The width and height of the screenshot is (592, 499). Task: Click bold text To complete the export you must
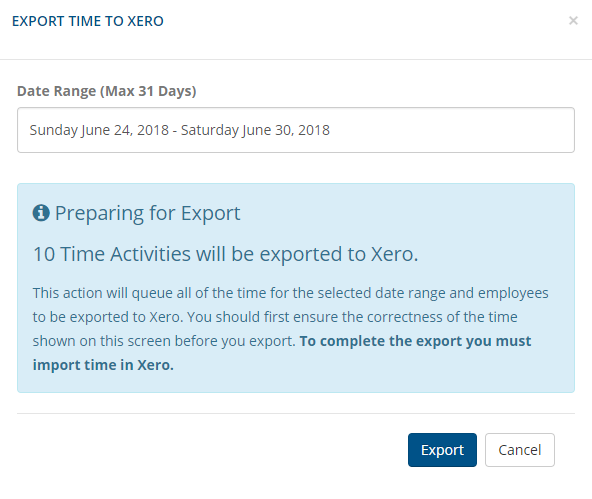tap(415, 341)
